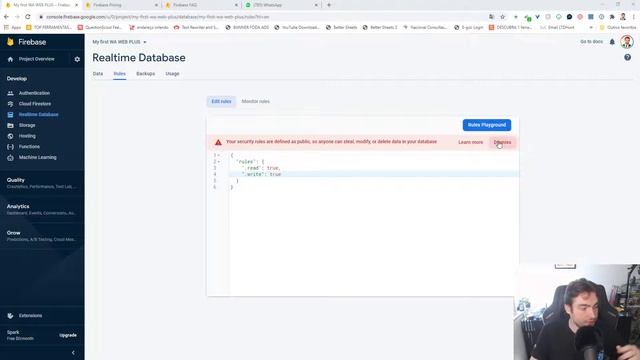Switch to the Data tab

coord(98,74)
